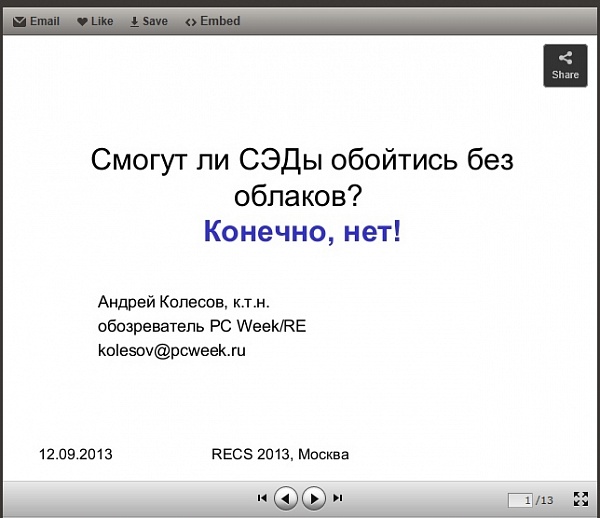
Task: Save the presentation via the download icon
Action: tap(134, 21)
